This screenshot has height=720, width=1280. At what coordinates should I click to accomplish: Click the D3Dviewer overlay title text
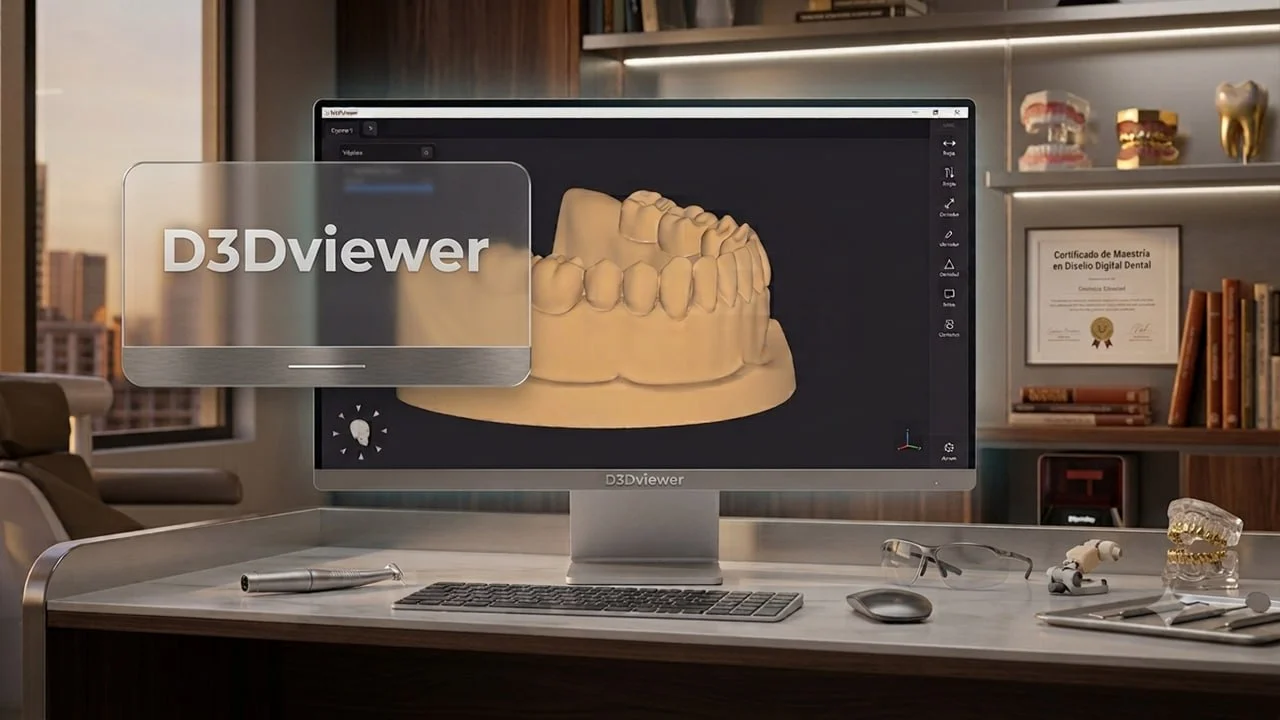[x=326, y=250]
